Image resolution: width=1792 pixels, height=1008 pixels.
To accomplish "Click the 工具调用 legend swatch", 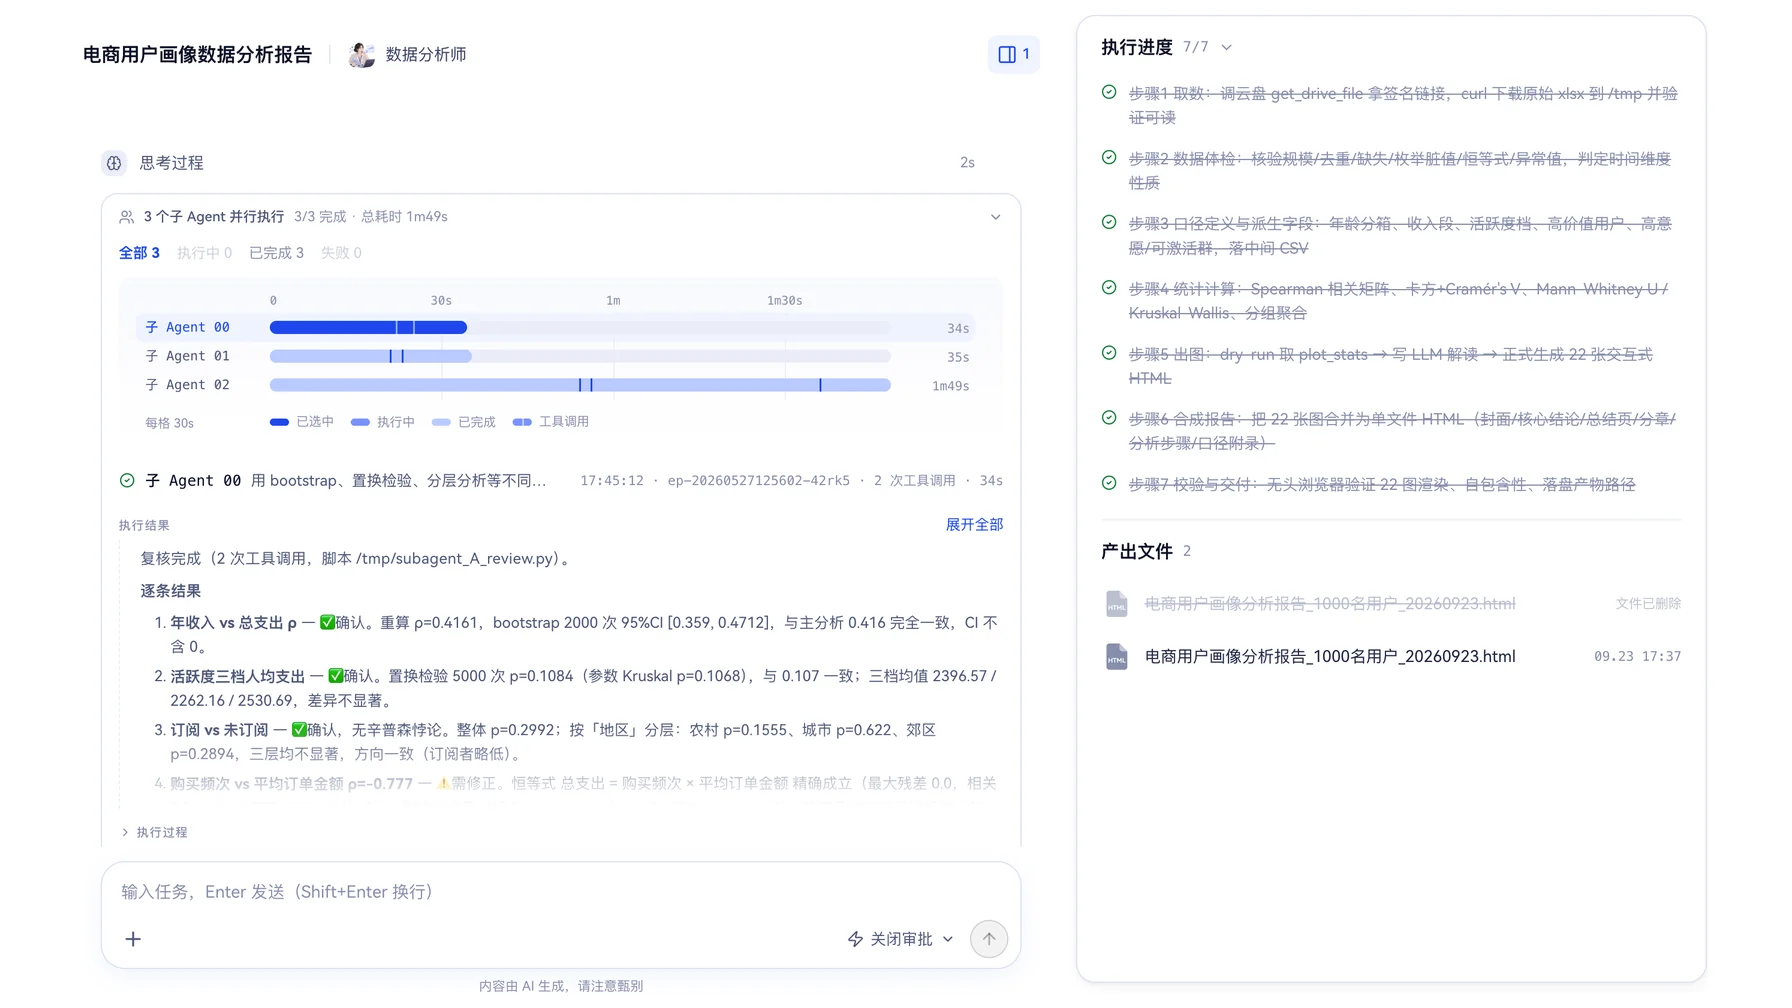I will click(x=522, y=422).
